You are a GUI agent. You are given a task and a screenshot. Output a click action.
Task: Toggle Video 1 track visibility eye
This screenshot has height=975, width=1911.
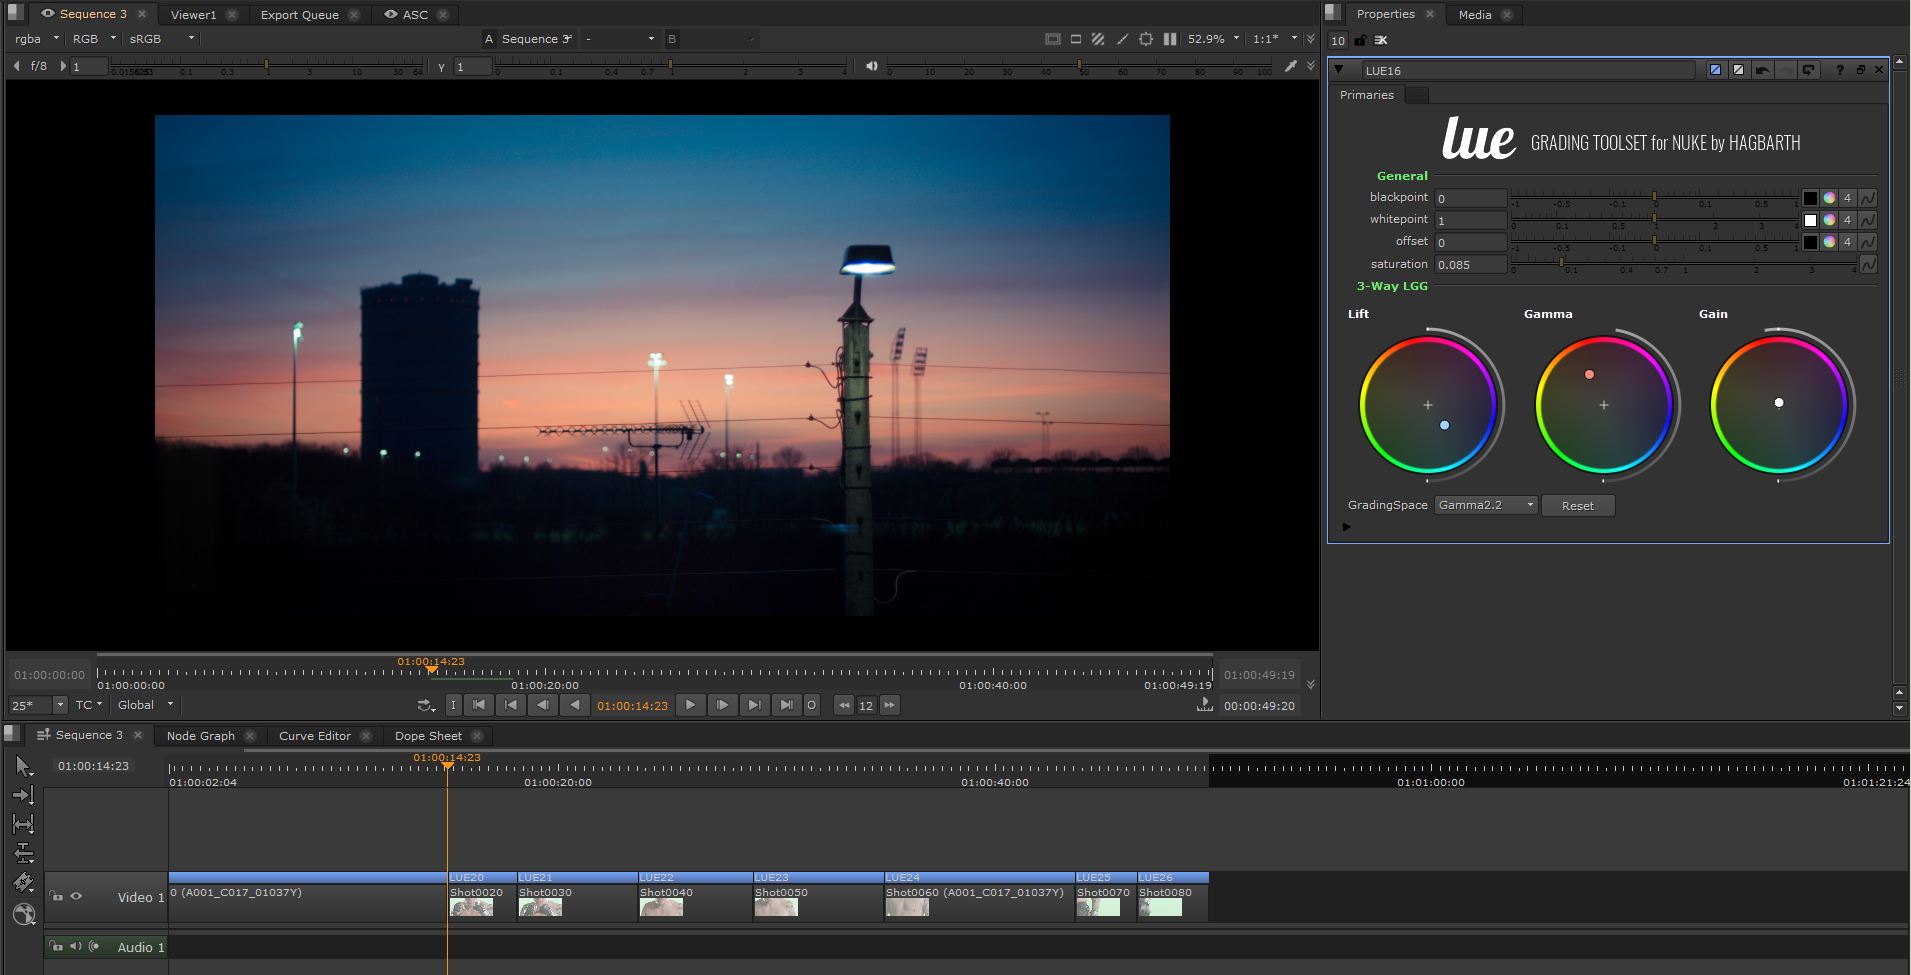(x=76, y=897)
